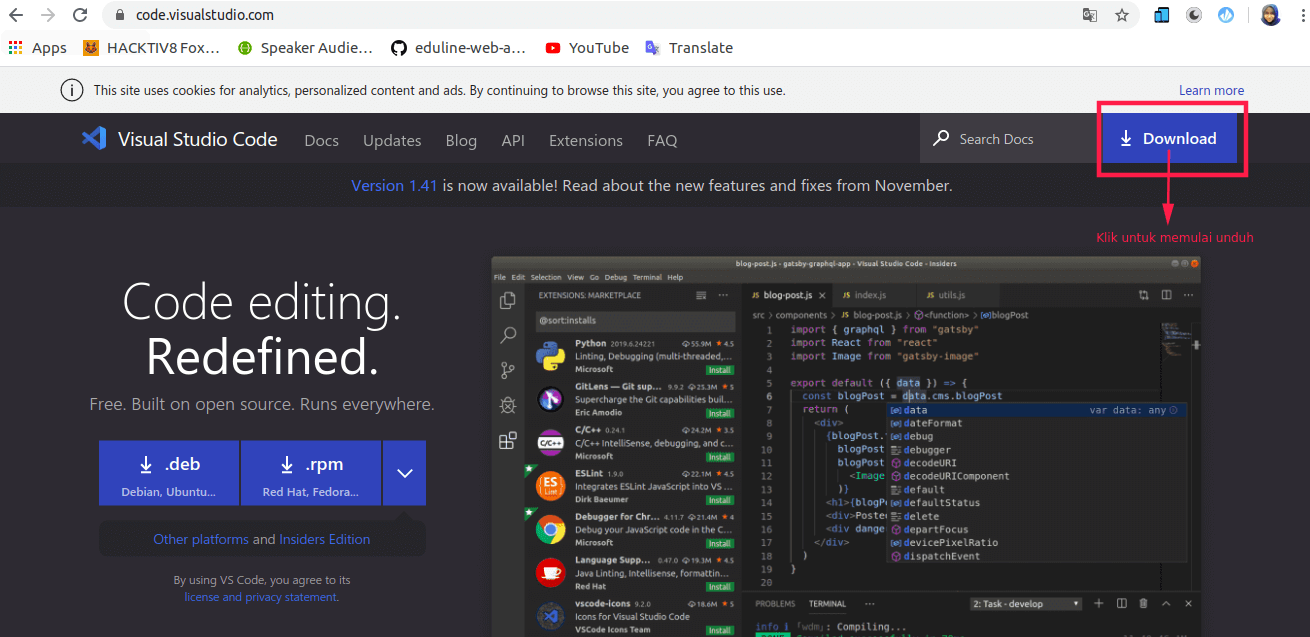Go to the Docs nav item

click(x=322, y=140)
